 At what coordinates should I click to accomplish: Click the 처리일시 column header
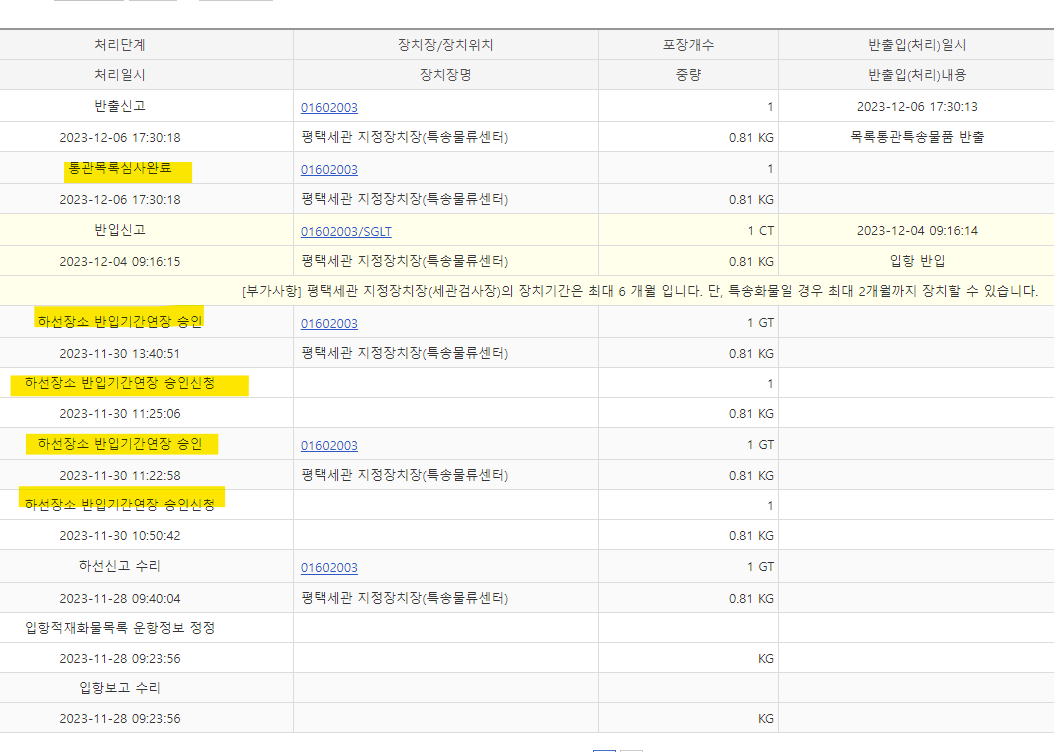pos(120,75)
